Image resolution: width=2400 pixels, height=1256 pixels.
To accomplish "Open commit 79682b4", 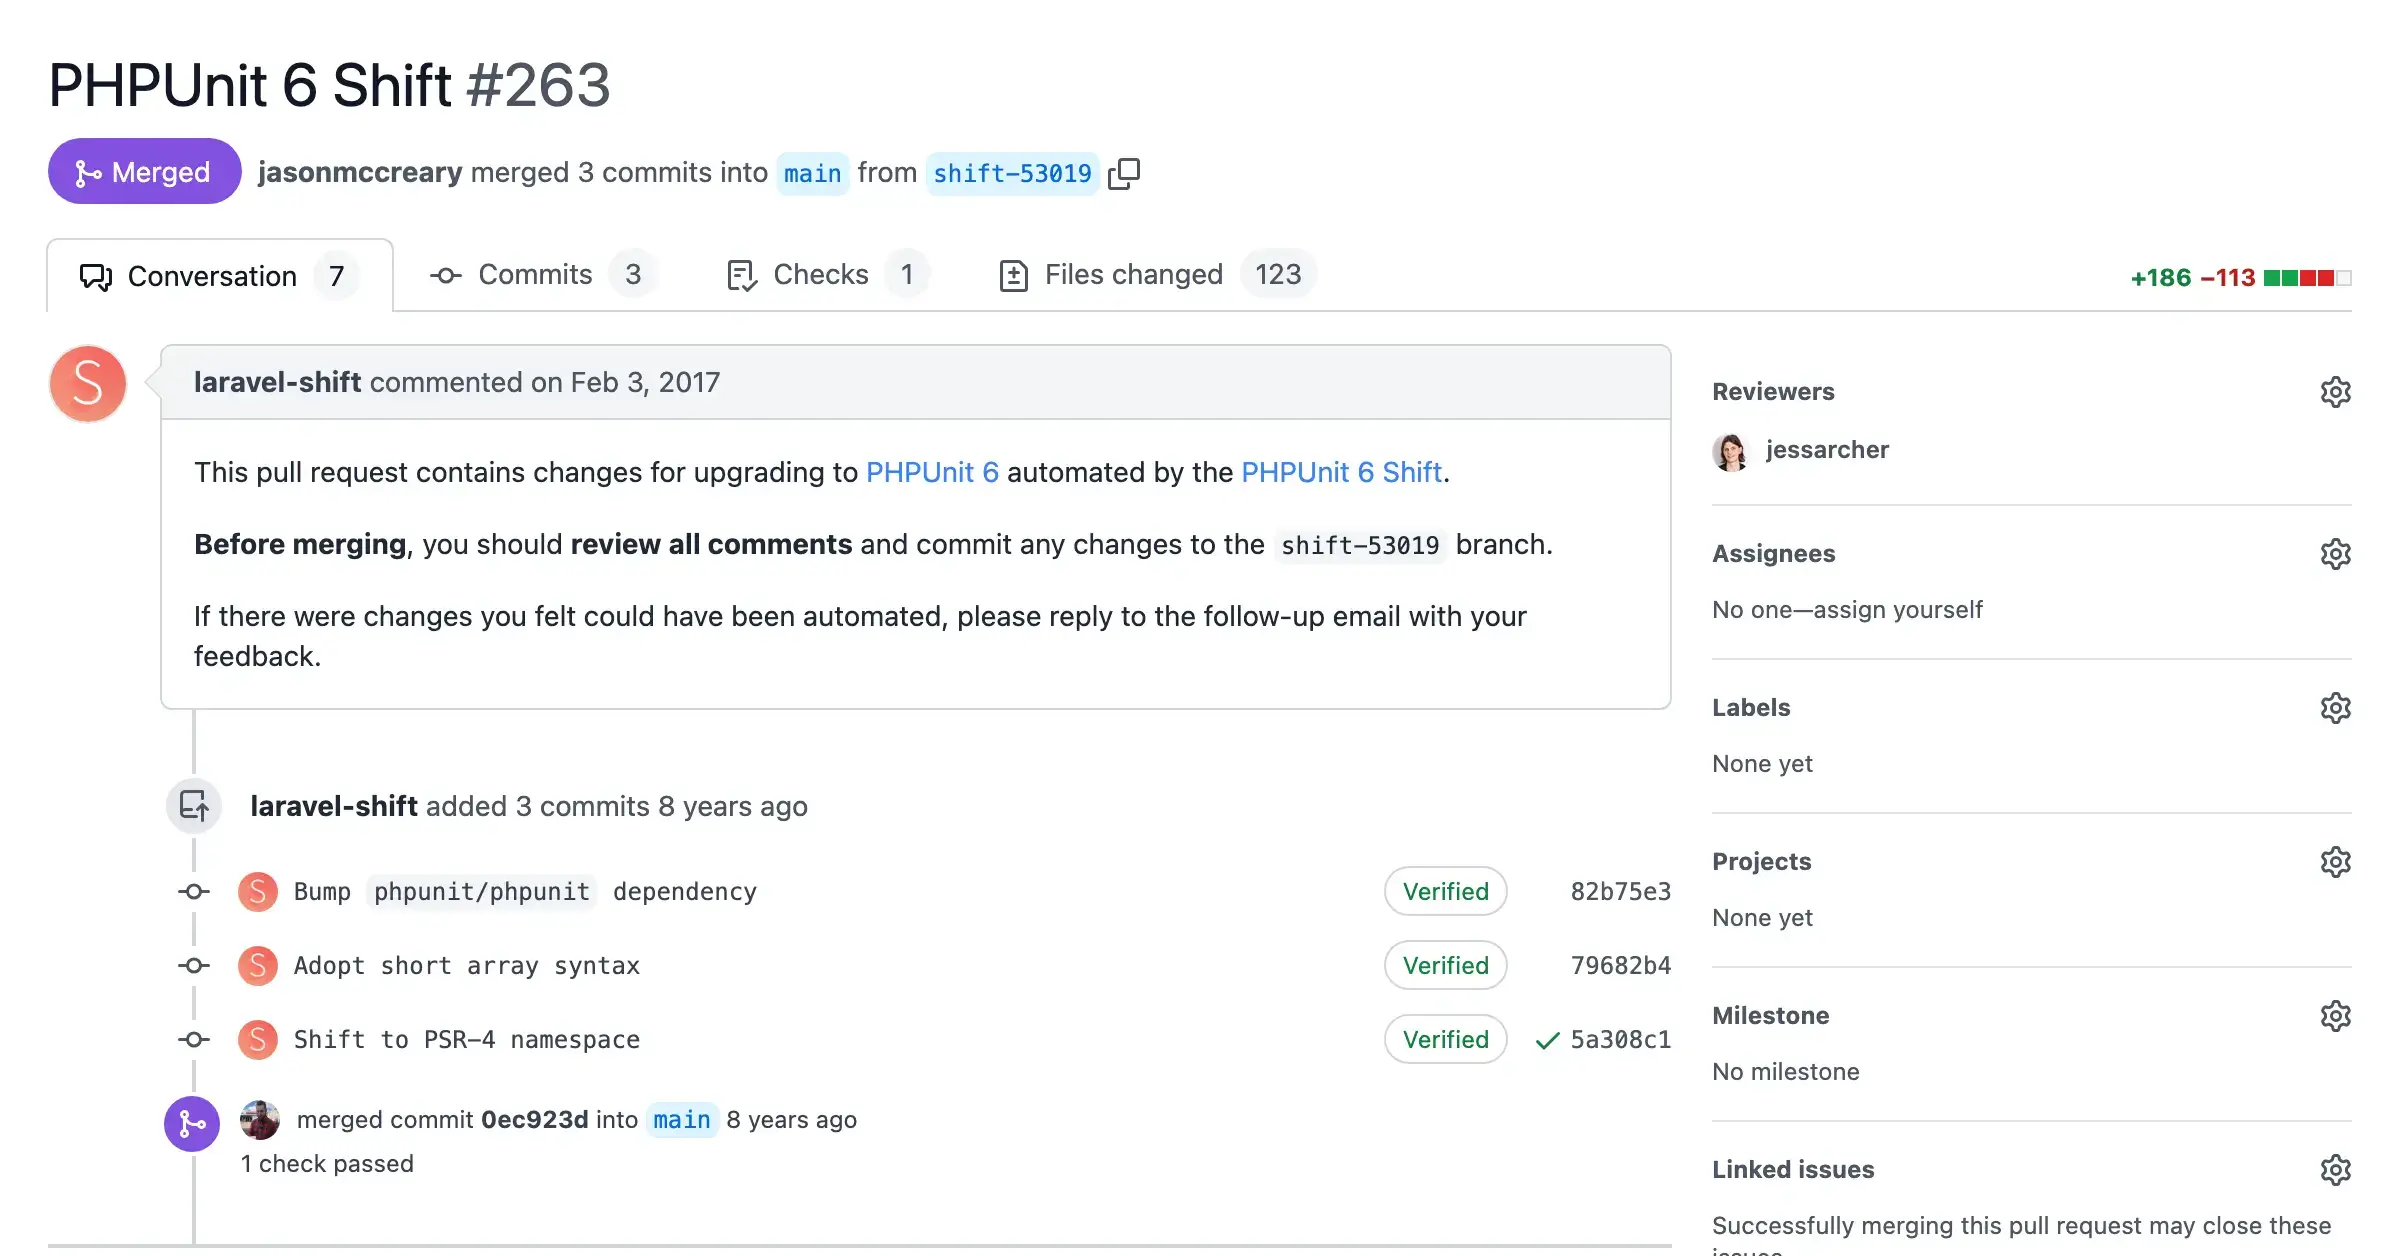I will click(x=1620, y=965).
